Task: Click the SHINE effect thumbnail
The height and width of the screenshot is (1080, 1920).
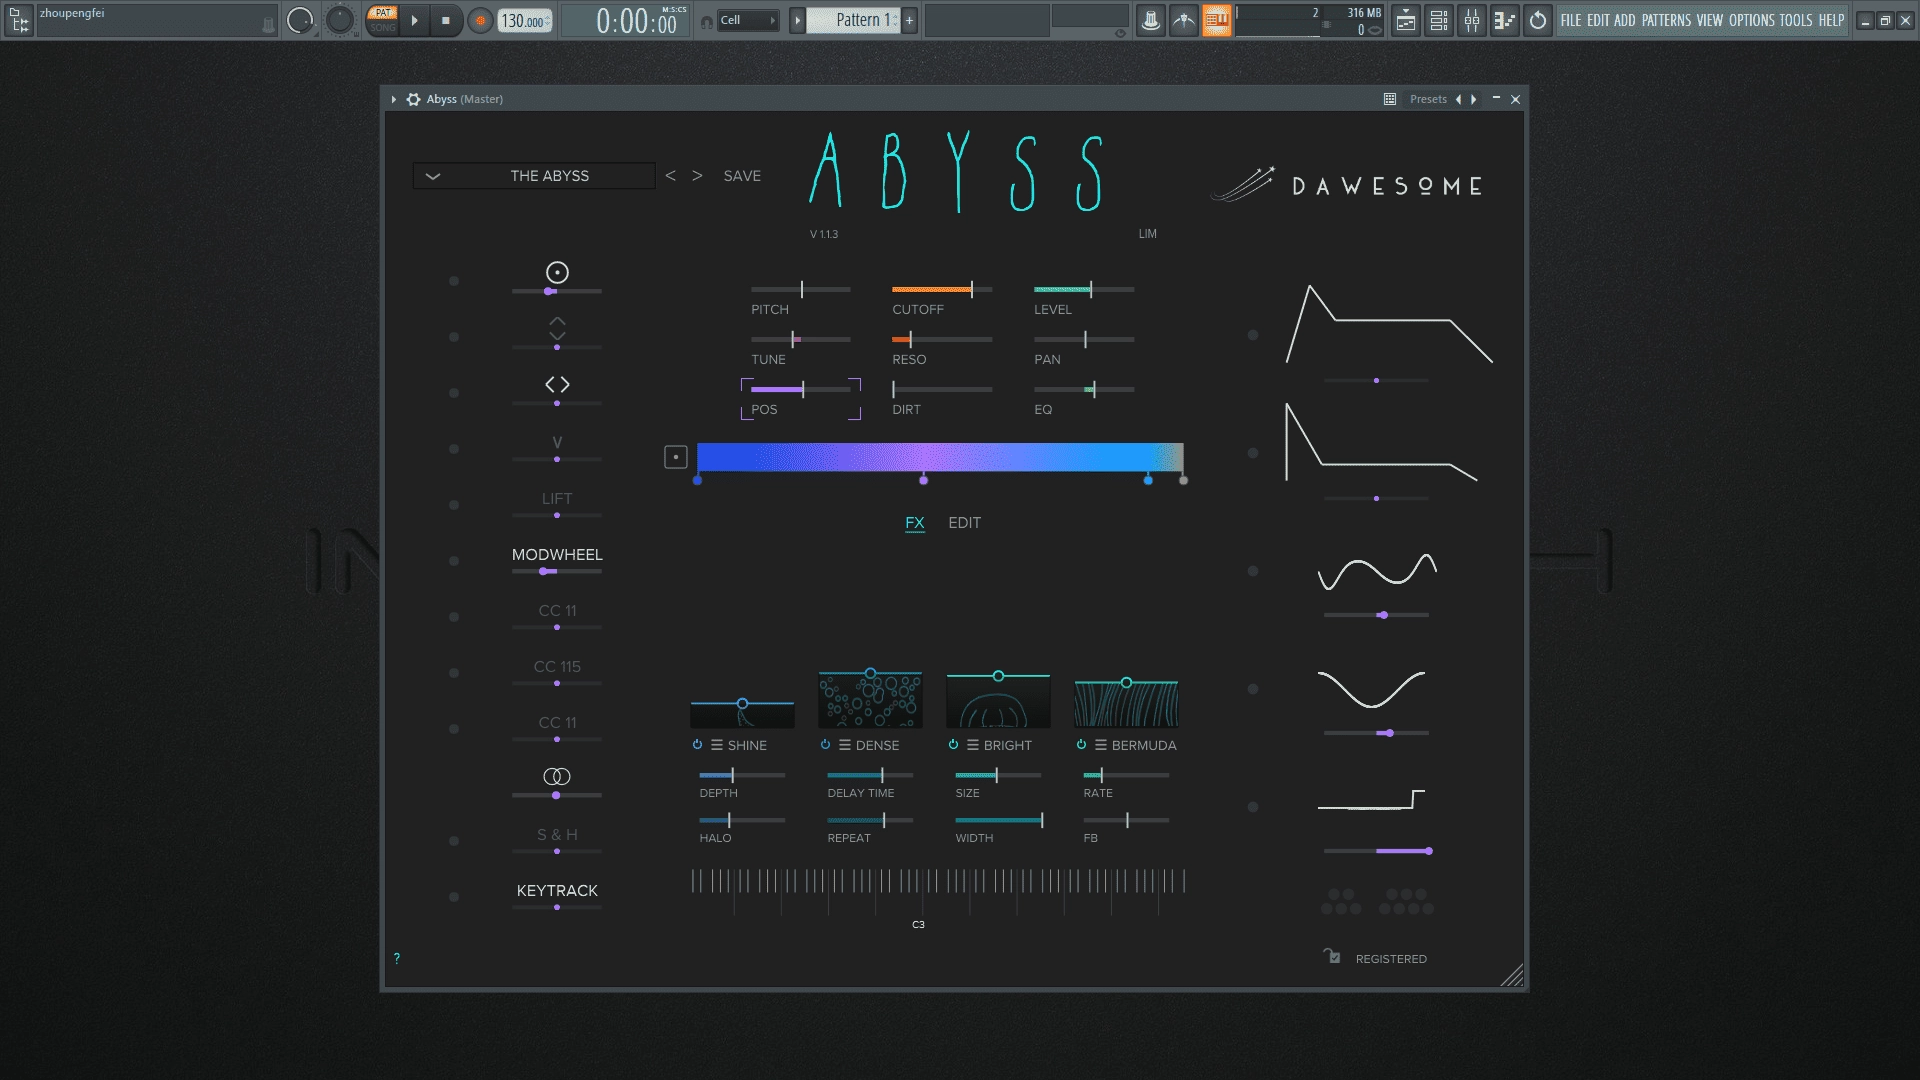Action: pyautogui.click(x=742, y=714)
